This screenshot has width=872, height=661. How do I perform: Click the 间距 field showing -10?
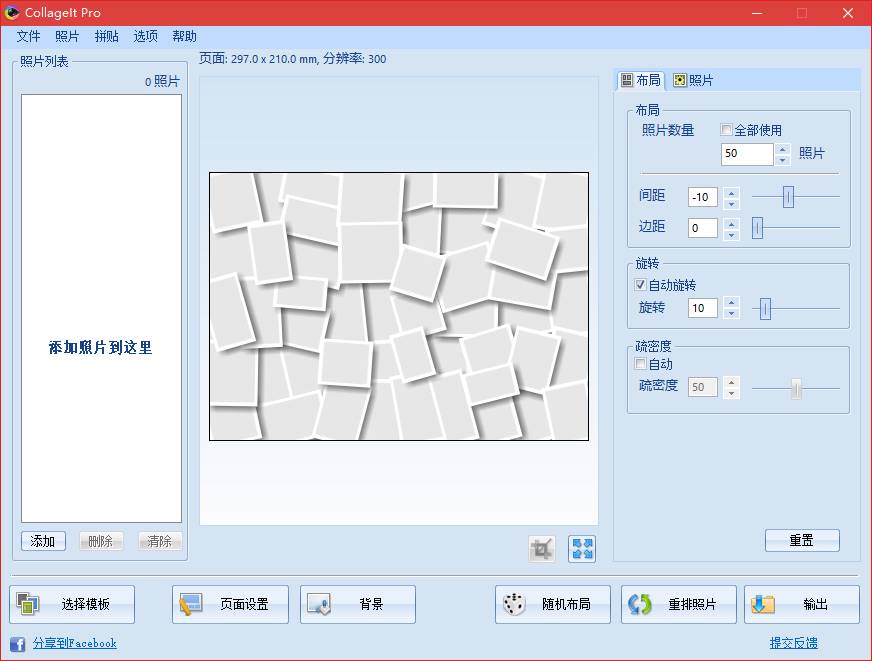point(702,197)
